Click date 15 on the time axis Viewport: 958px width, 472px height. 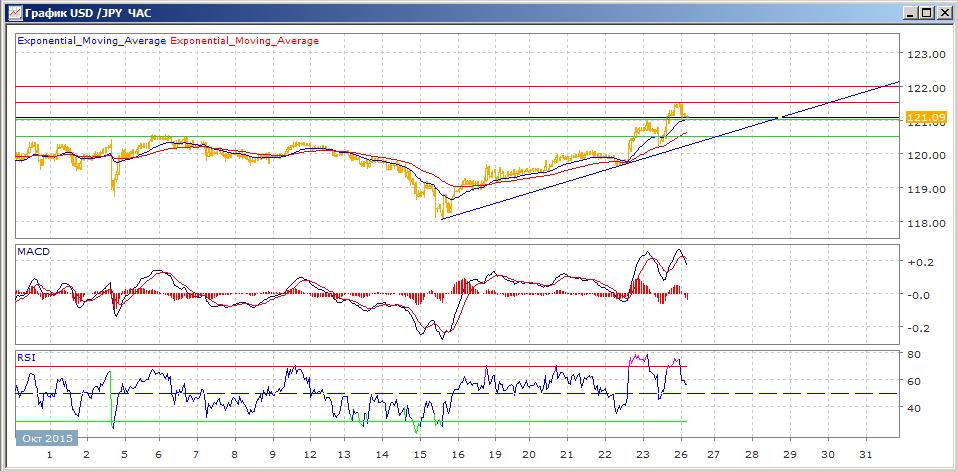click(x=419, y=455)
